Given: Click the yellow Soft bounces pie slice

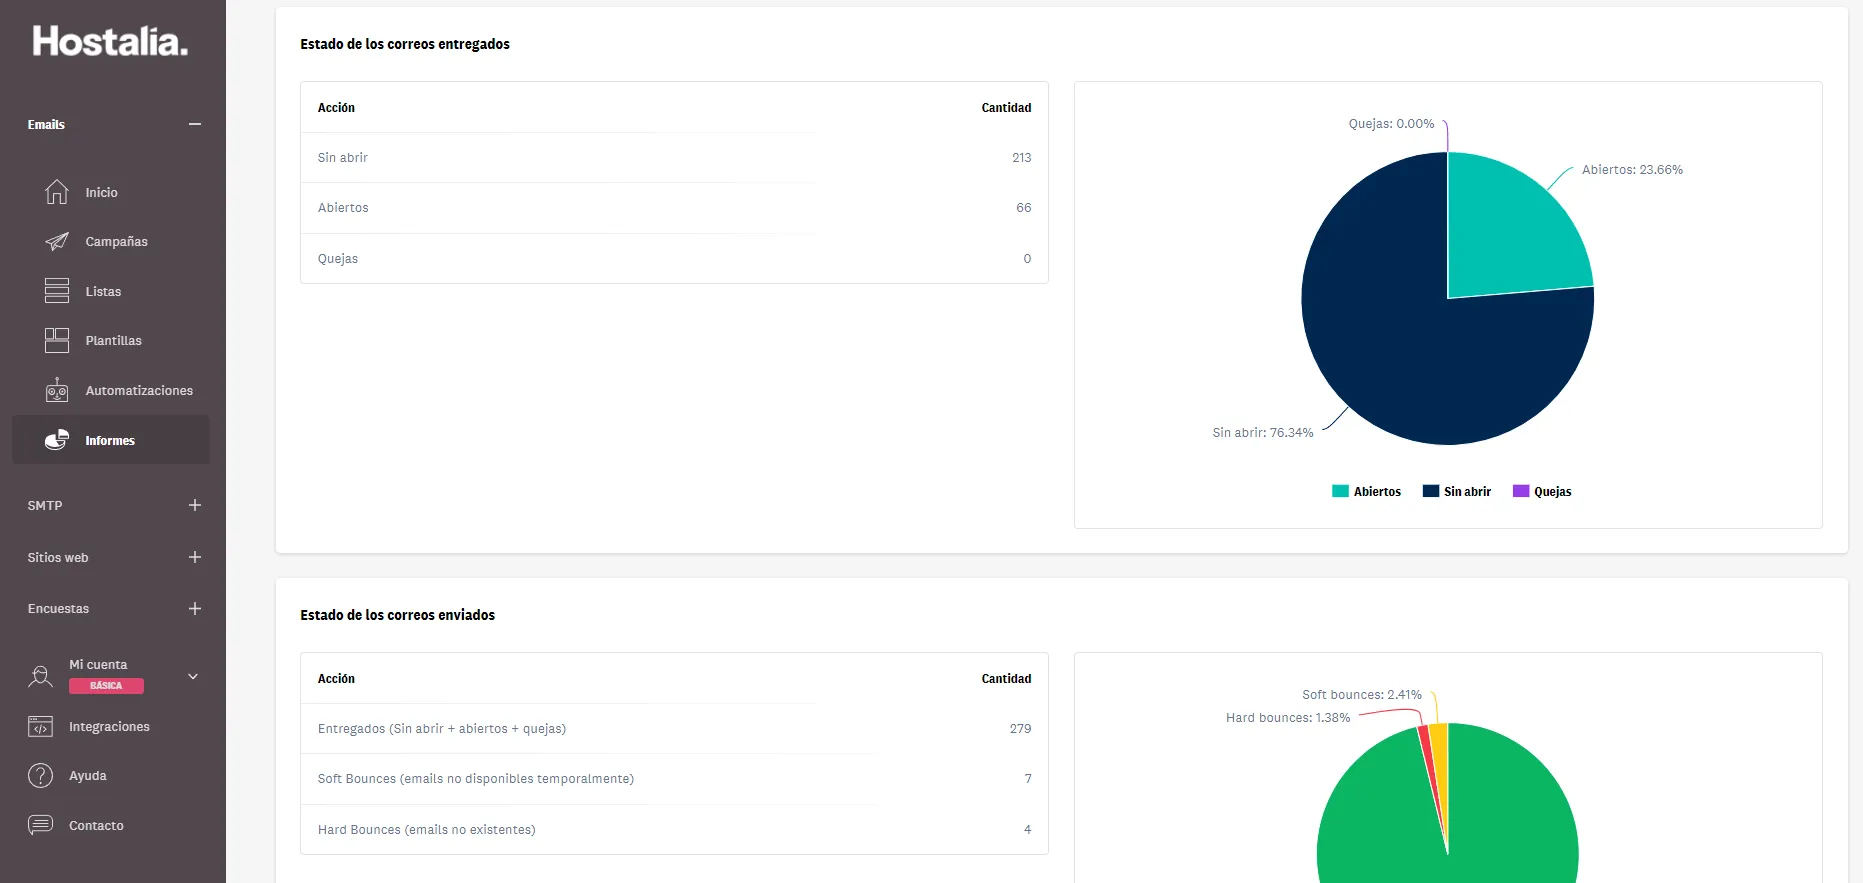Looking at the screenshot, I should [x=1440, y=760].
